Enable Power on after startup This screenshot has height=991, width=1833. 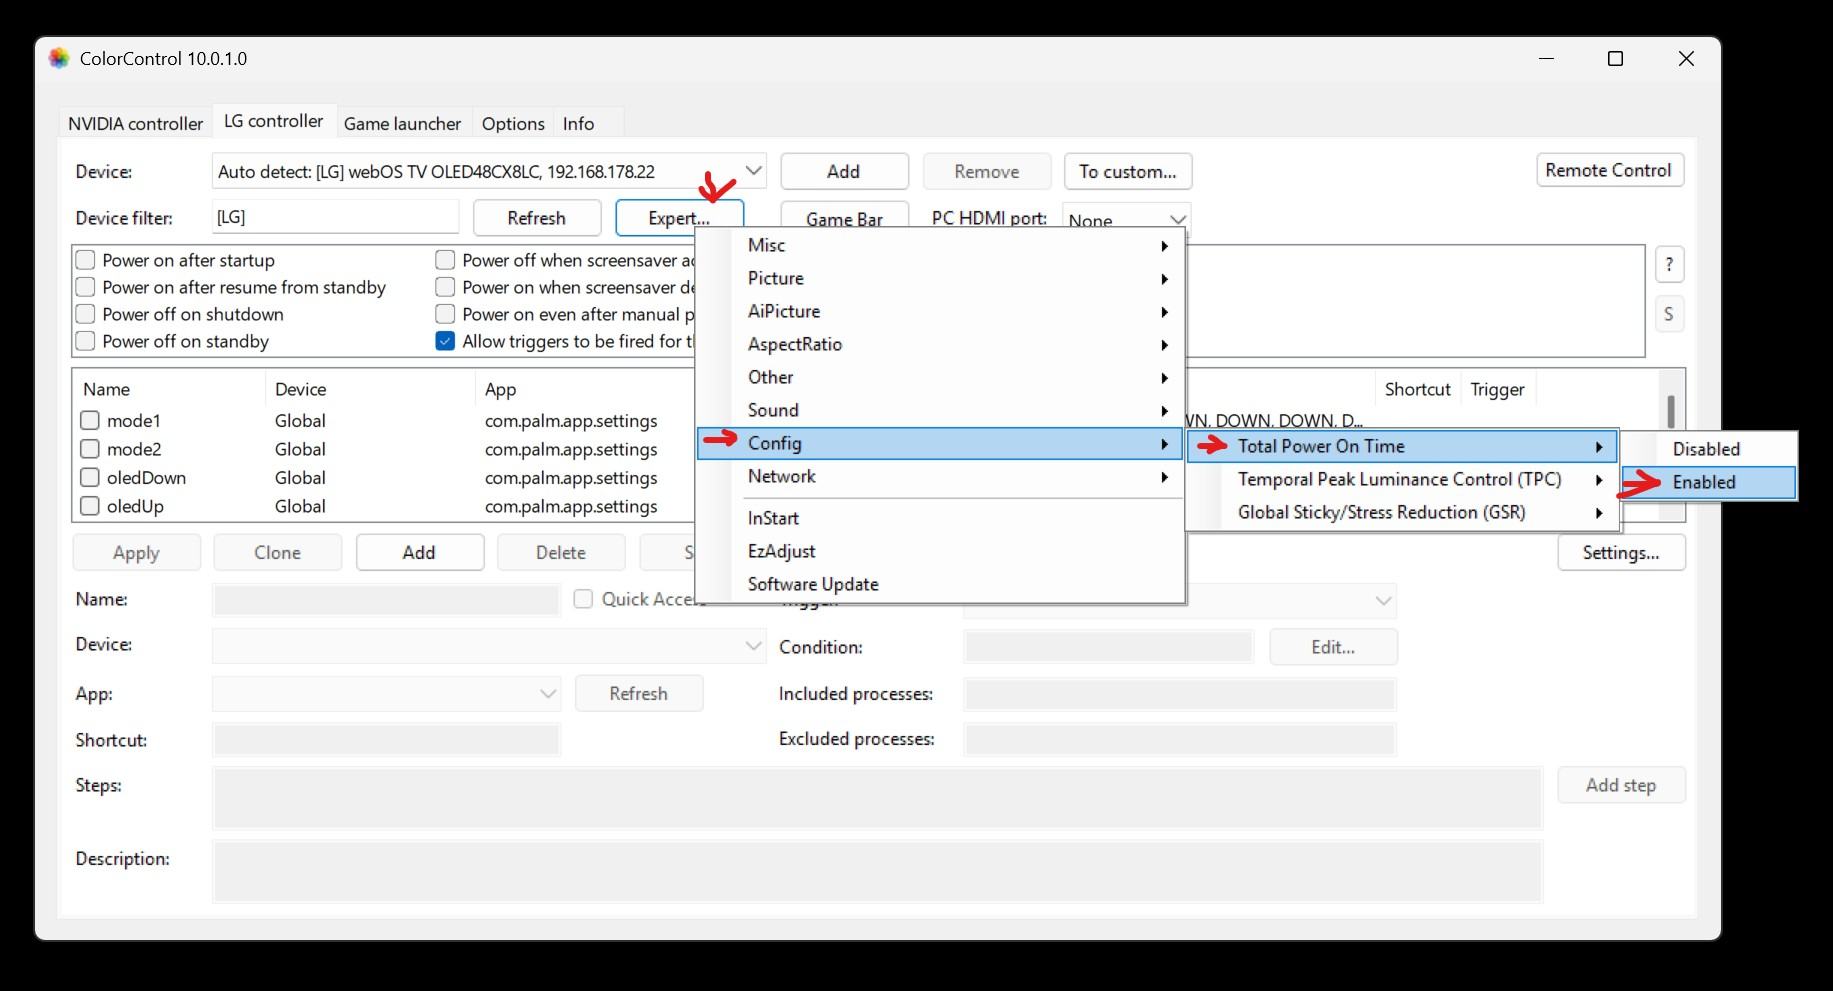point(86,260)
